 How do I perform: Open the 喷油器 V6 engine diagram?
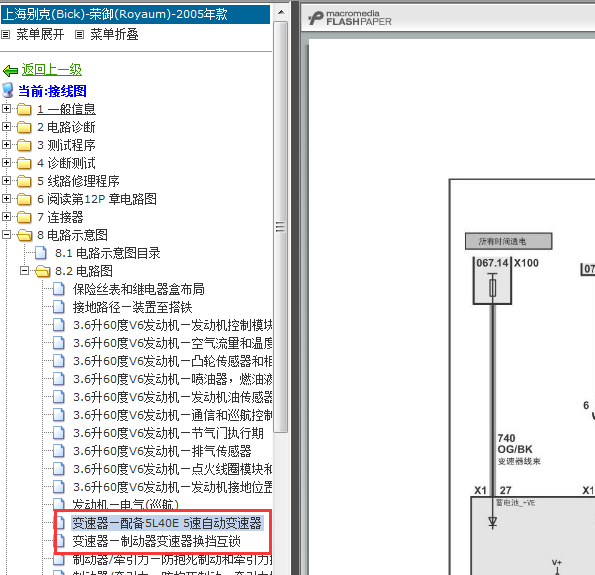click(173, 380)
